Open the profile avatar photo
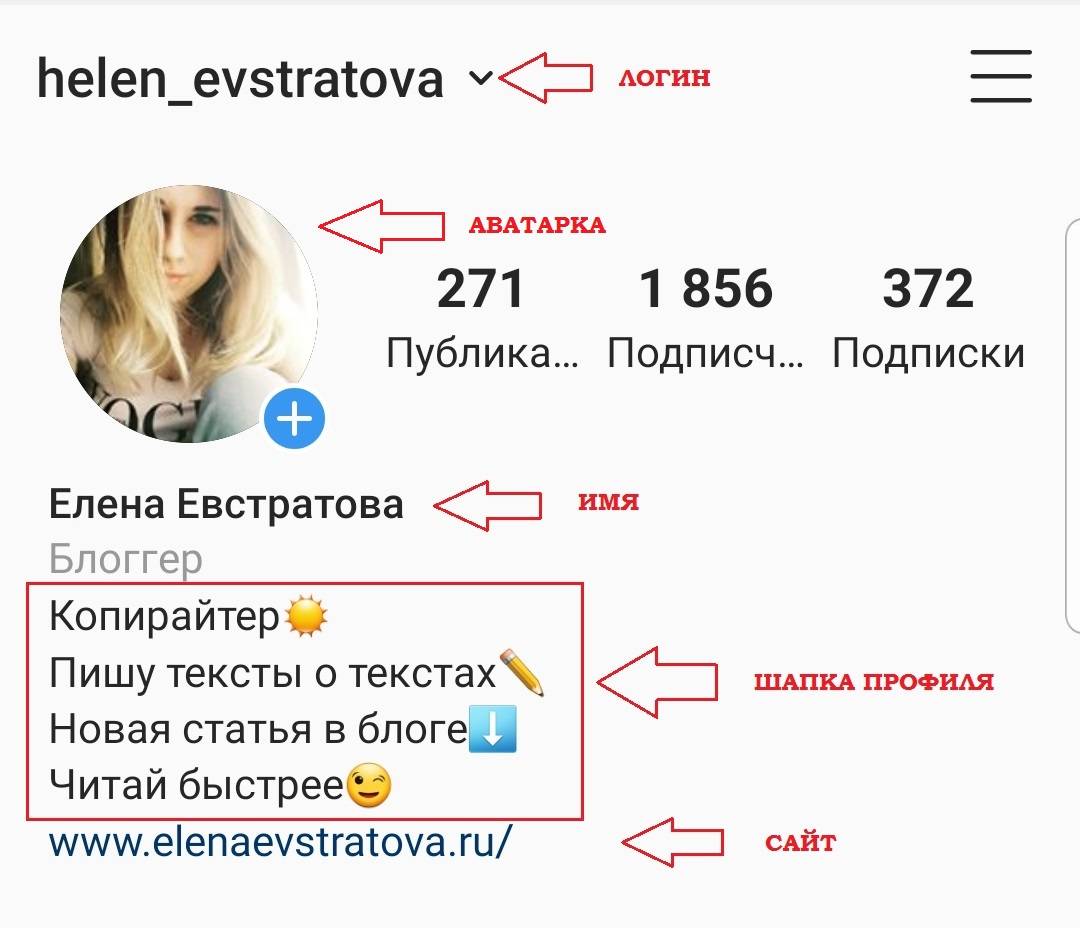Screen dimensions: 1080x928 (189, 313)
